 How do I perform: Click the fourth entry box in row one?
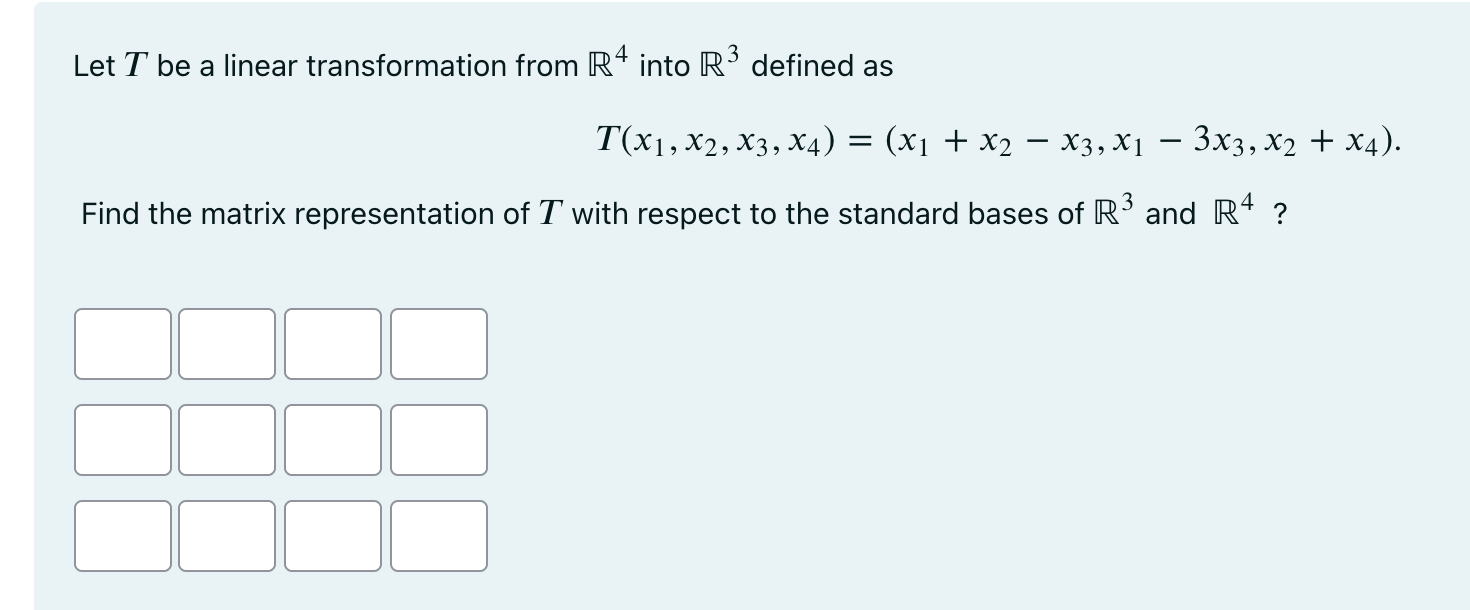pyautogui.click(x=438, y=344)
